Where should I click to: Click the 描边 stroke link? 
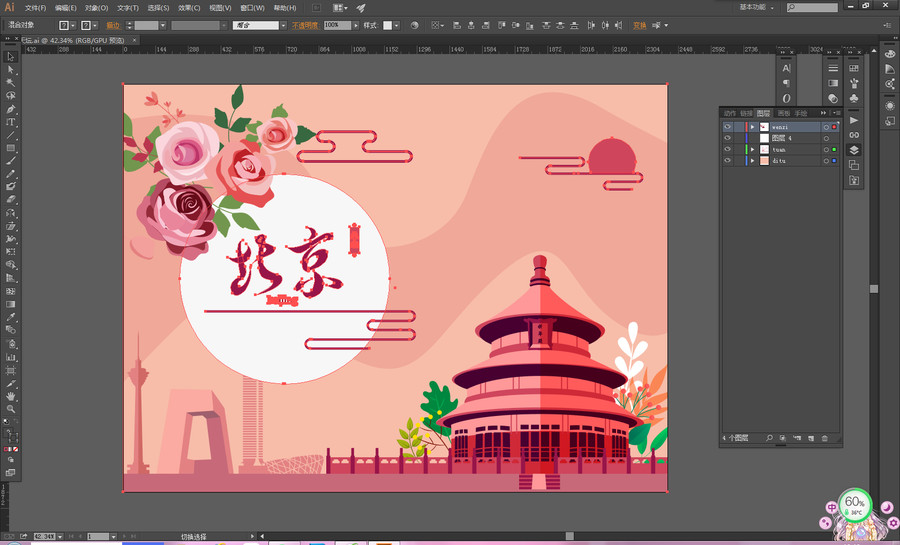pyautogui.click(x=113, y=25)
